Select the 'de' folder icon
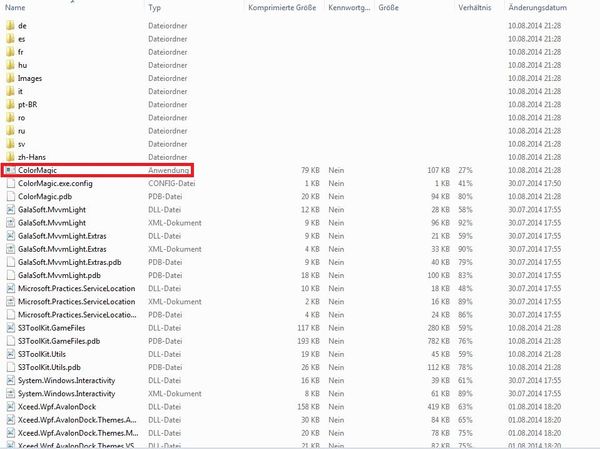Screen dimensions: 600x449 point(10,26)
